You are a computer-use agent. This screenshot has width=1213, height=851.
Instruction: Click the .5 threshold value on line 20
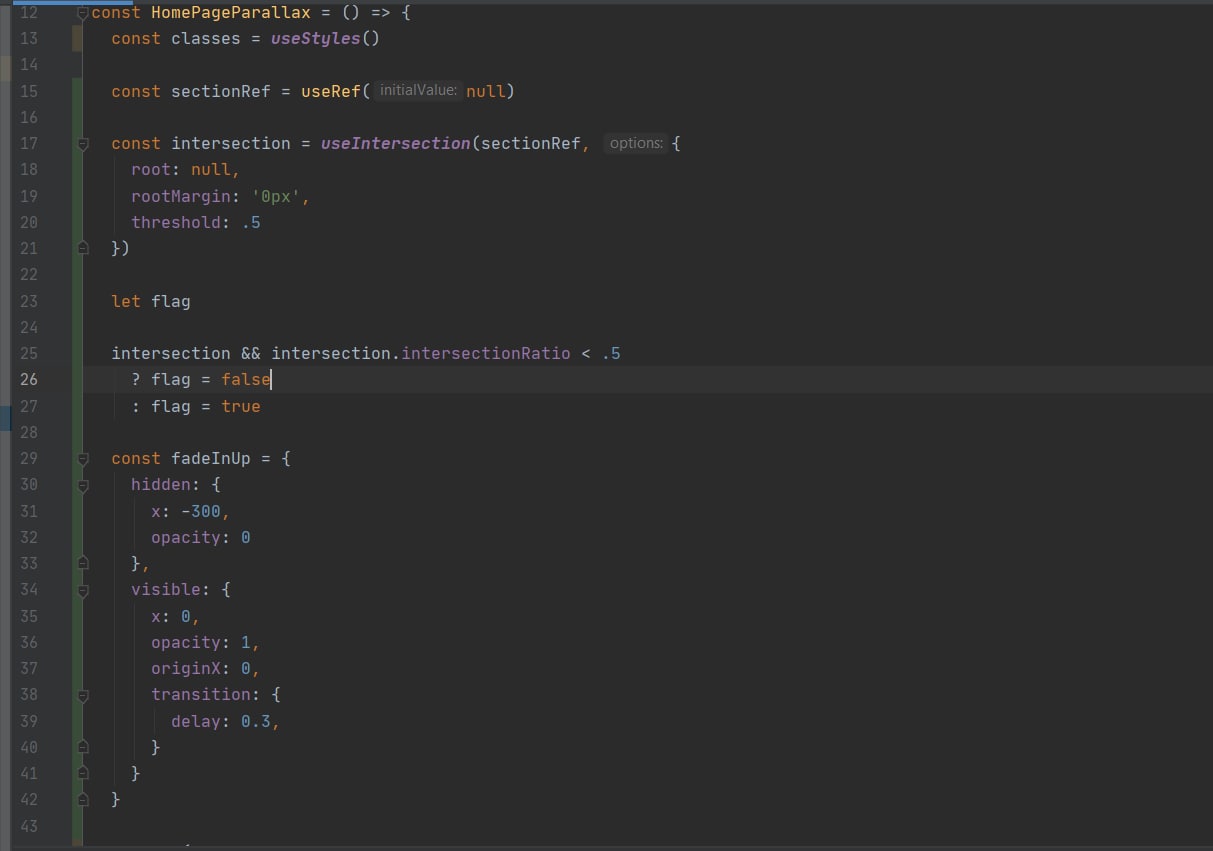point(251,222)
